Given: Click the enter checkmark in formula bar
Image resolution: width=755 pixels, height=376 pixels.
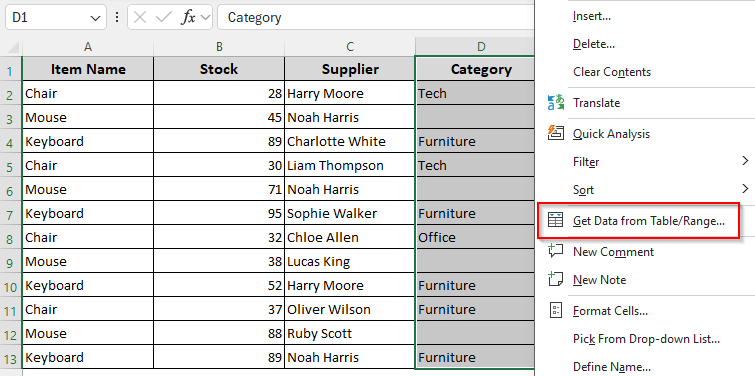Looking at the screenshot, I should (x=164, y=17).
